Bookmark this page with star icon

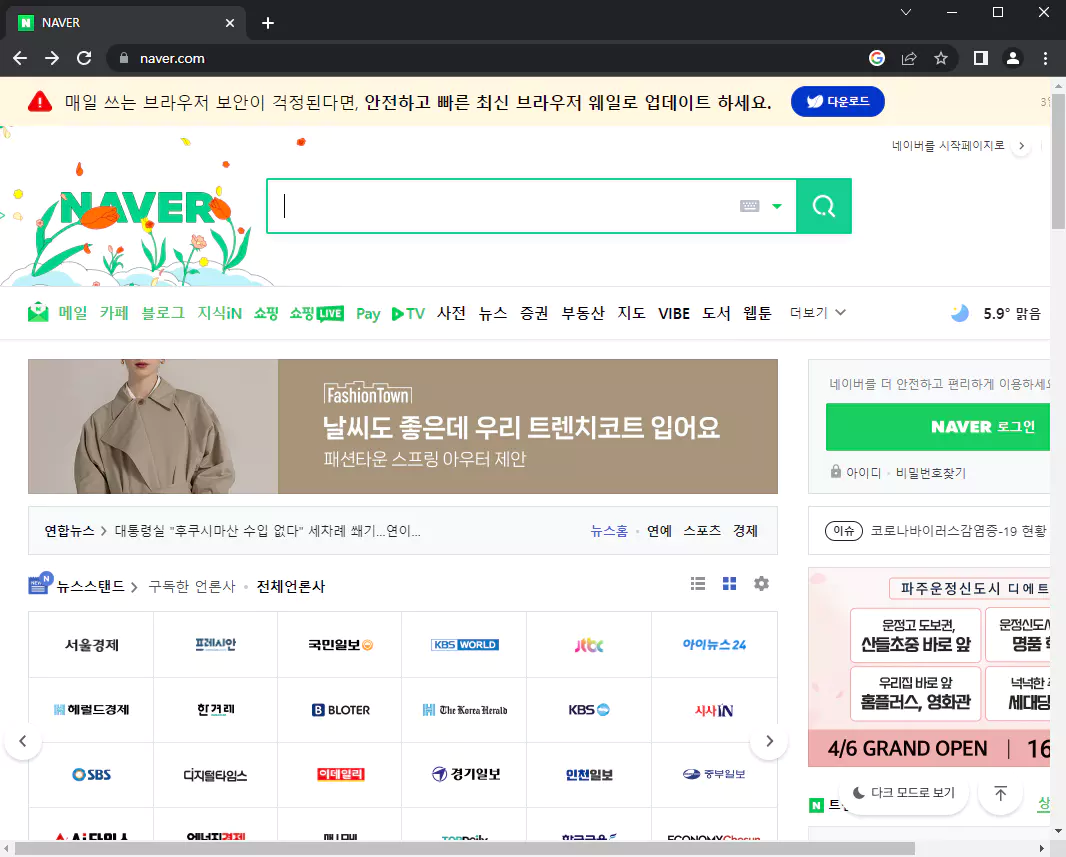[x=941, y=58]
